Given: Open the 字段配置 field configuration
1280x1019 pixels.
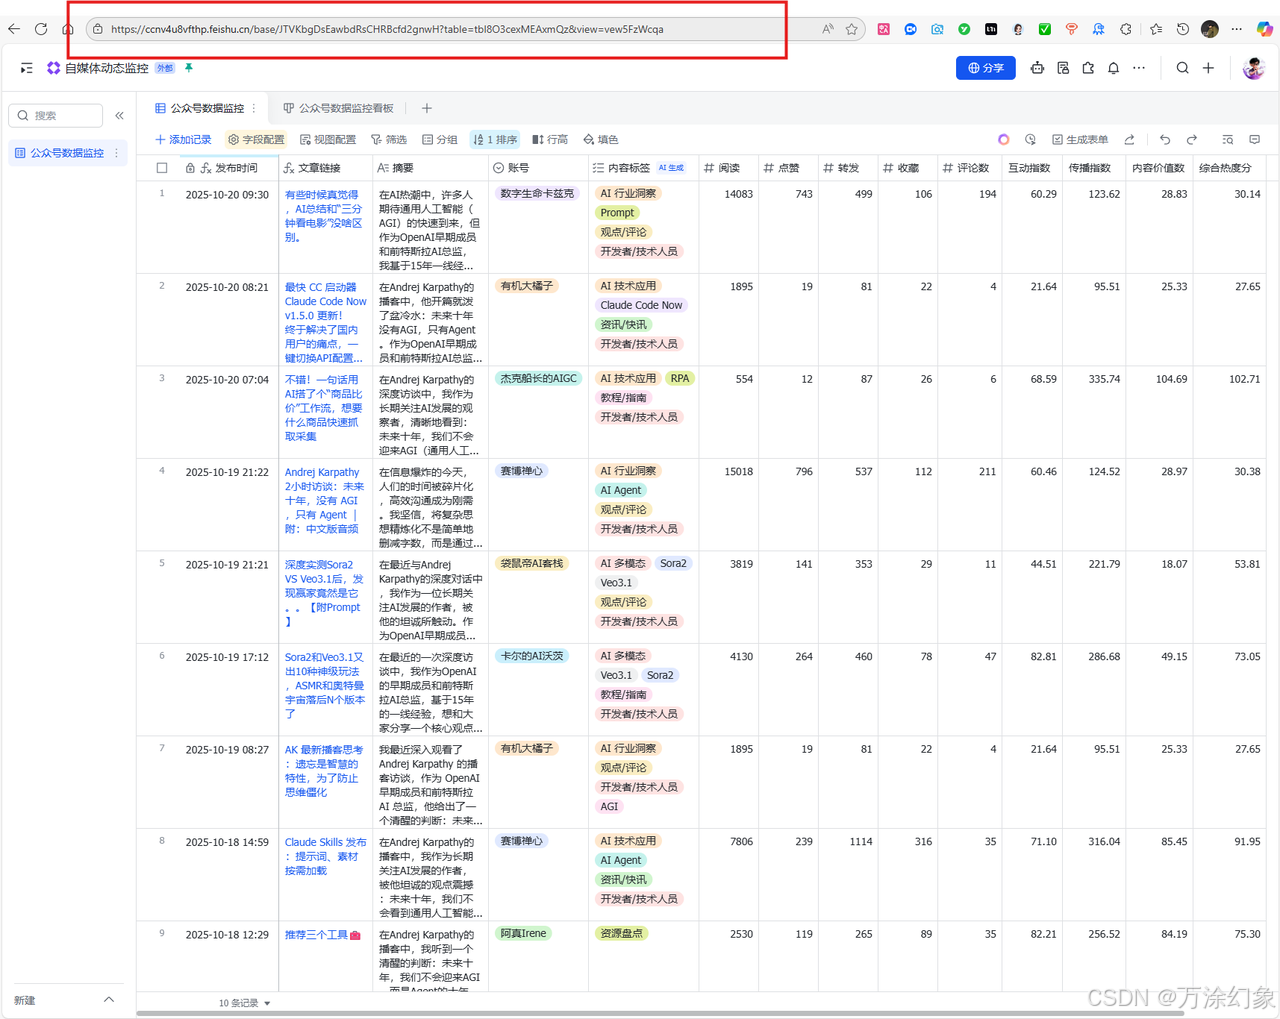Looking at the screenshot, I should click(x=256, y=140).
